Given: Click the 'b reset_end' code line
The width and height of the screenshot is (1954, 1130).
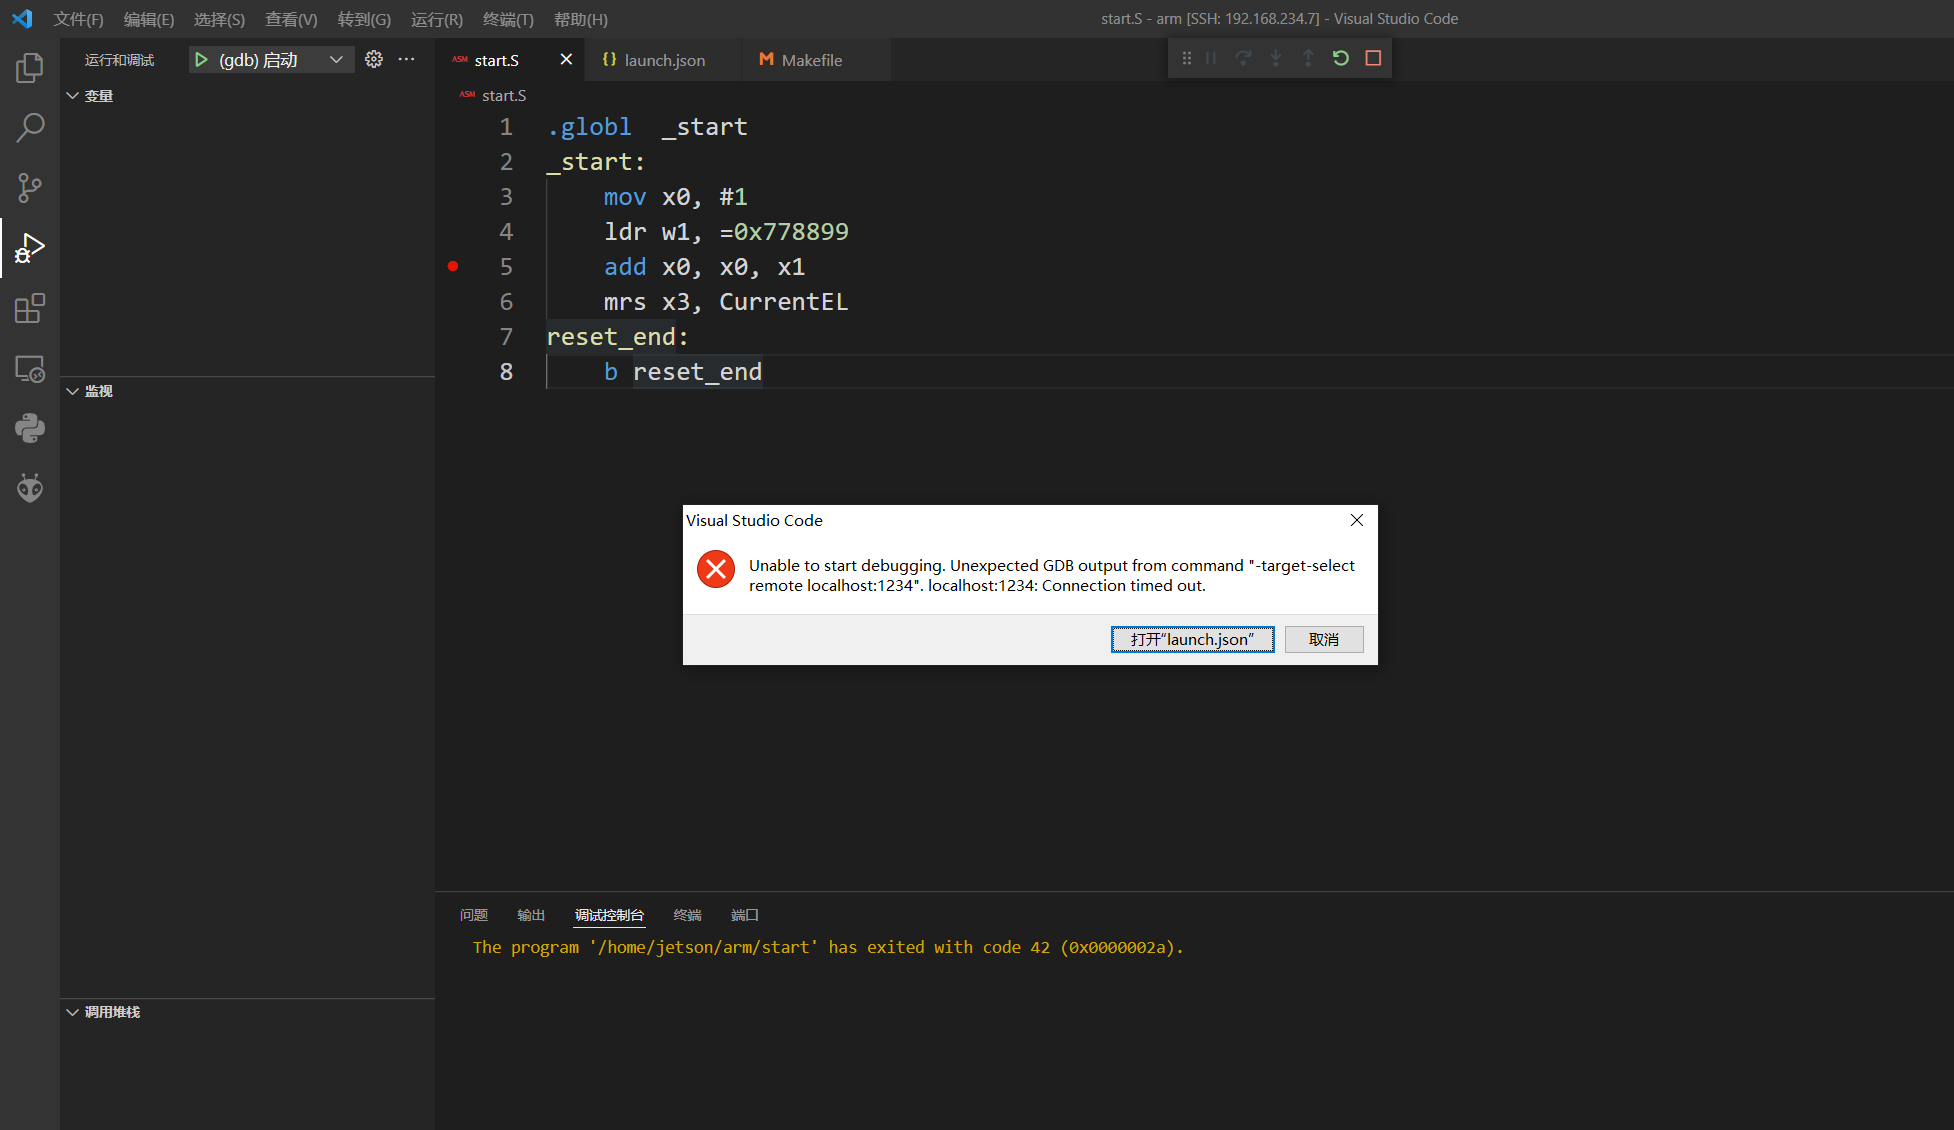Looking at the screenshot, I should [683, 372].
